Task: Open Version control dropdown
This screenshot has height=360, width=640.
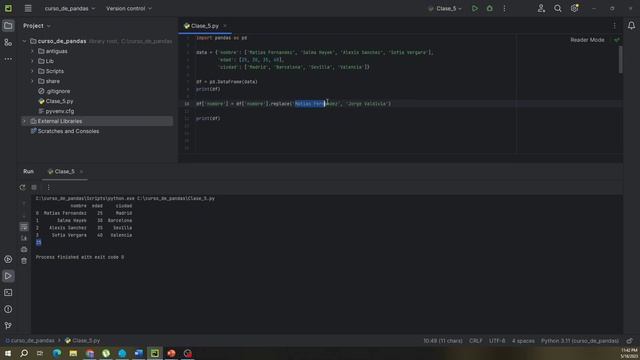Action: pos(129,9)
